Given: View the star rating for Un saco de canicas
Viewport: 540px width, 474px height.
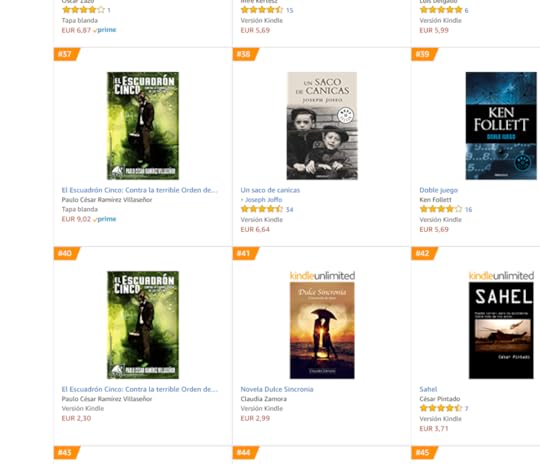Looking at the screenshot, I should coord(262,209).
